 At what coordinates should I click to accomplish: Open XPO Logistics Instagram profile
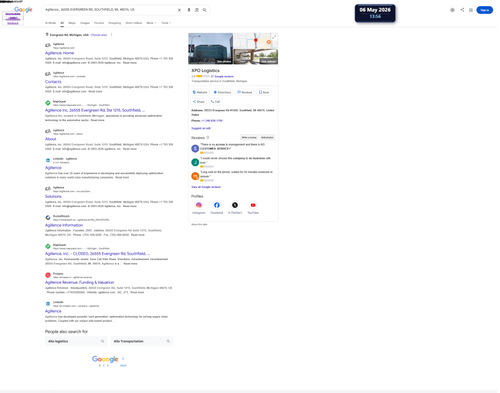click(x=199, y=205)
